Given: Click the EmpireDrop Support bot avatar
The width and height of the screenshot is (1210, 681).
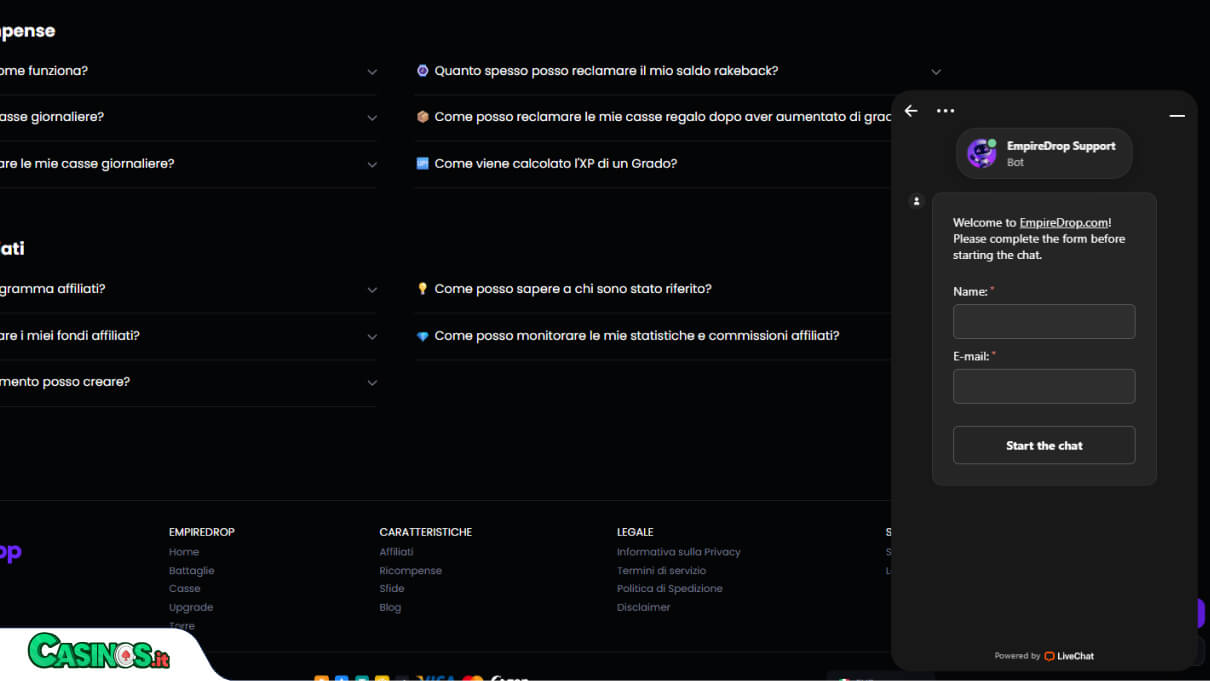Looking at the screenshot, I should pyautogui.click(x=982, y=153).
